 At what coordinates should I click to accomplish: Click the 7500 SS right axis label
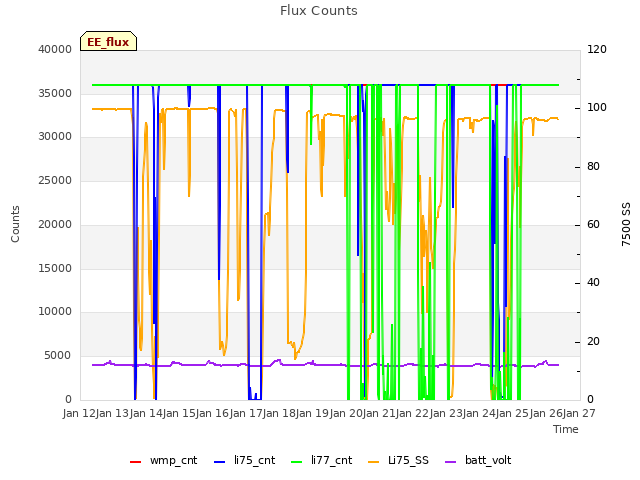click(x=626, y=224)
